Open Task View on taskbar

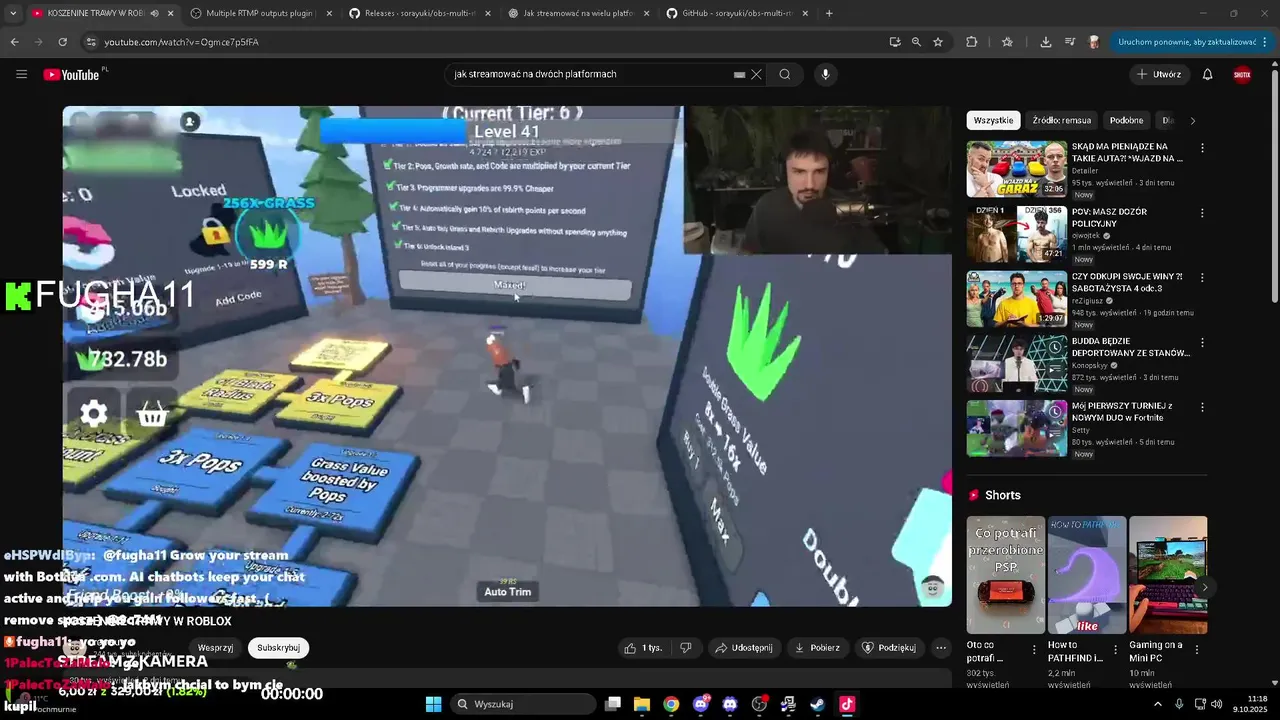(613, 704)
